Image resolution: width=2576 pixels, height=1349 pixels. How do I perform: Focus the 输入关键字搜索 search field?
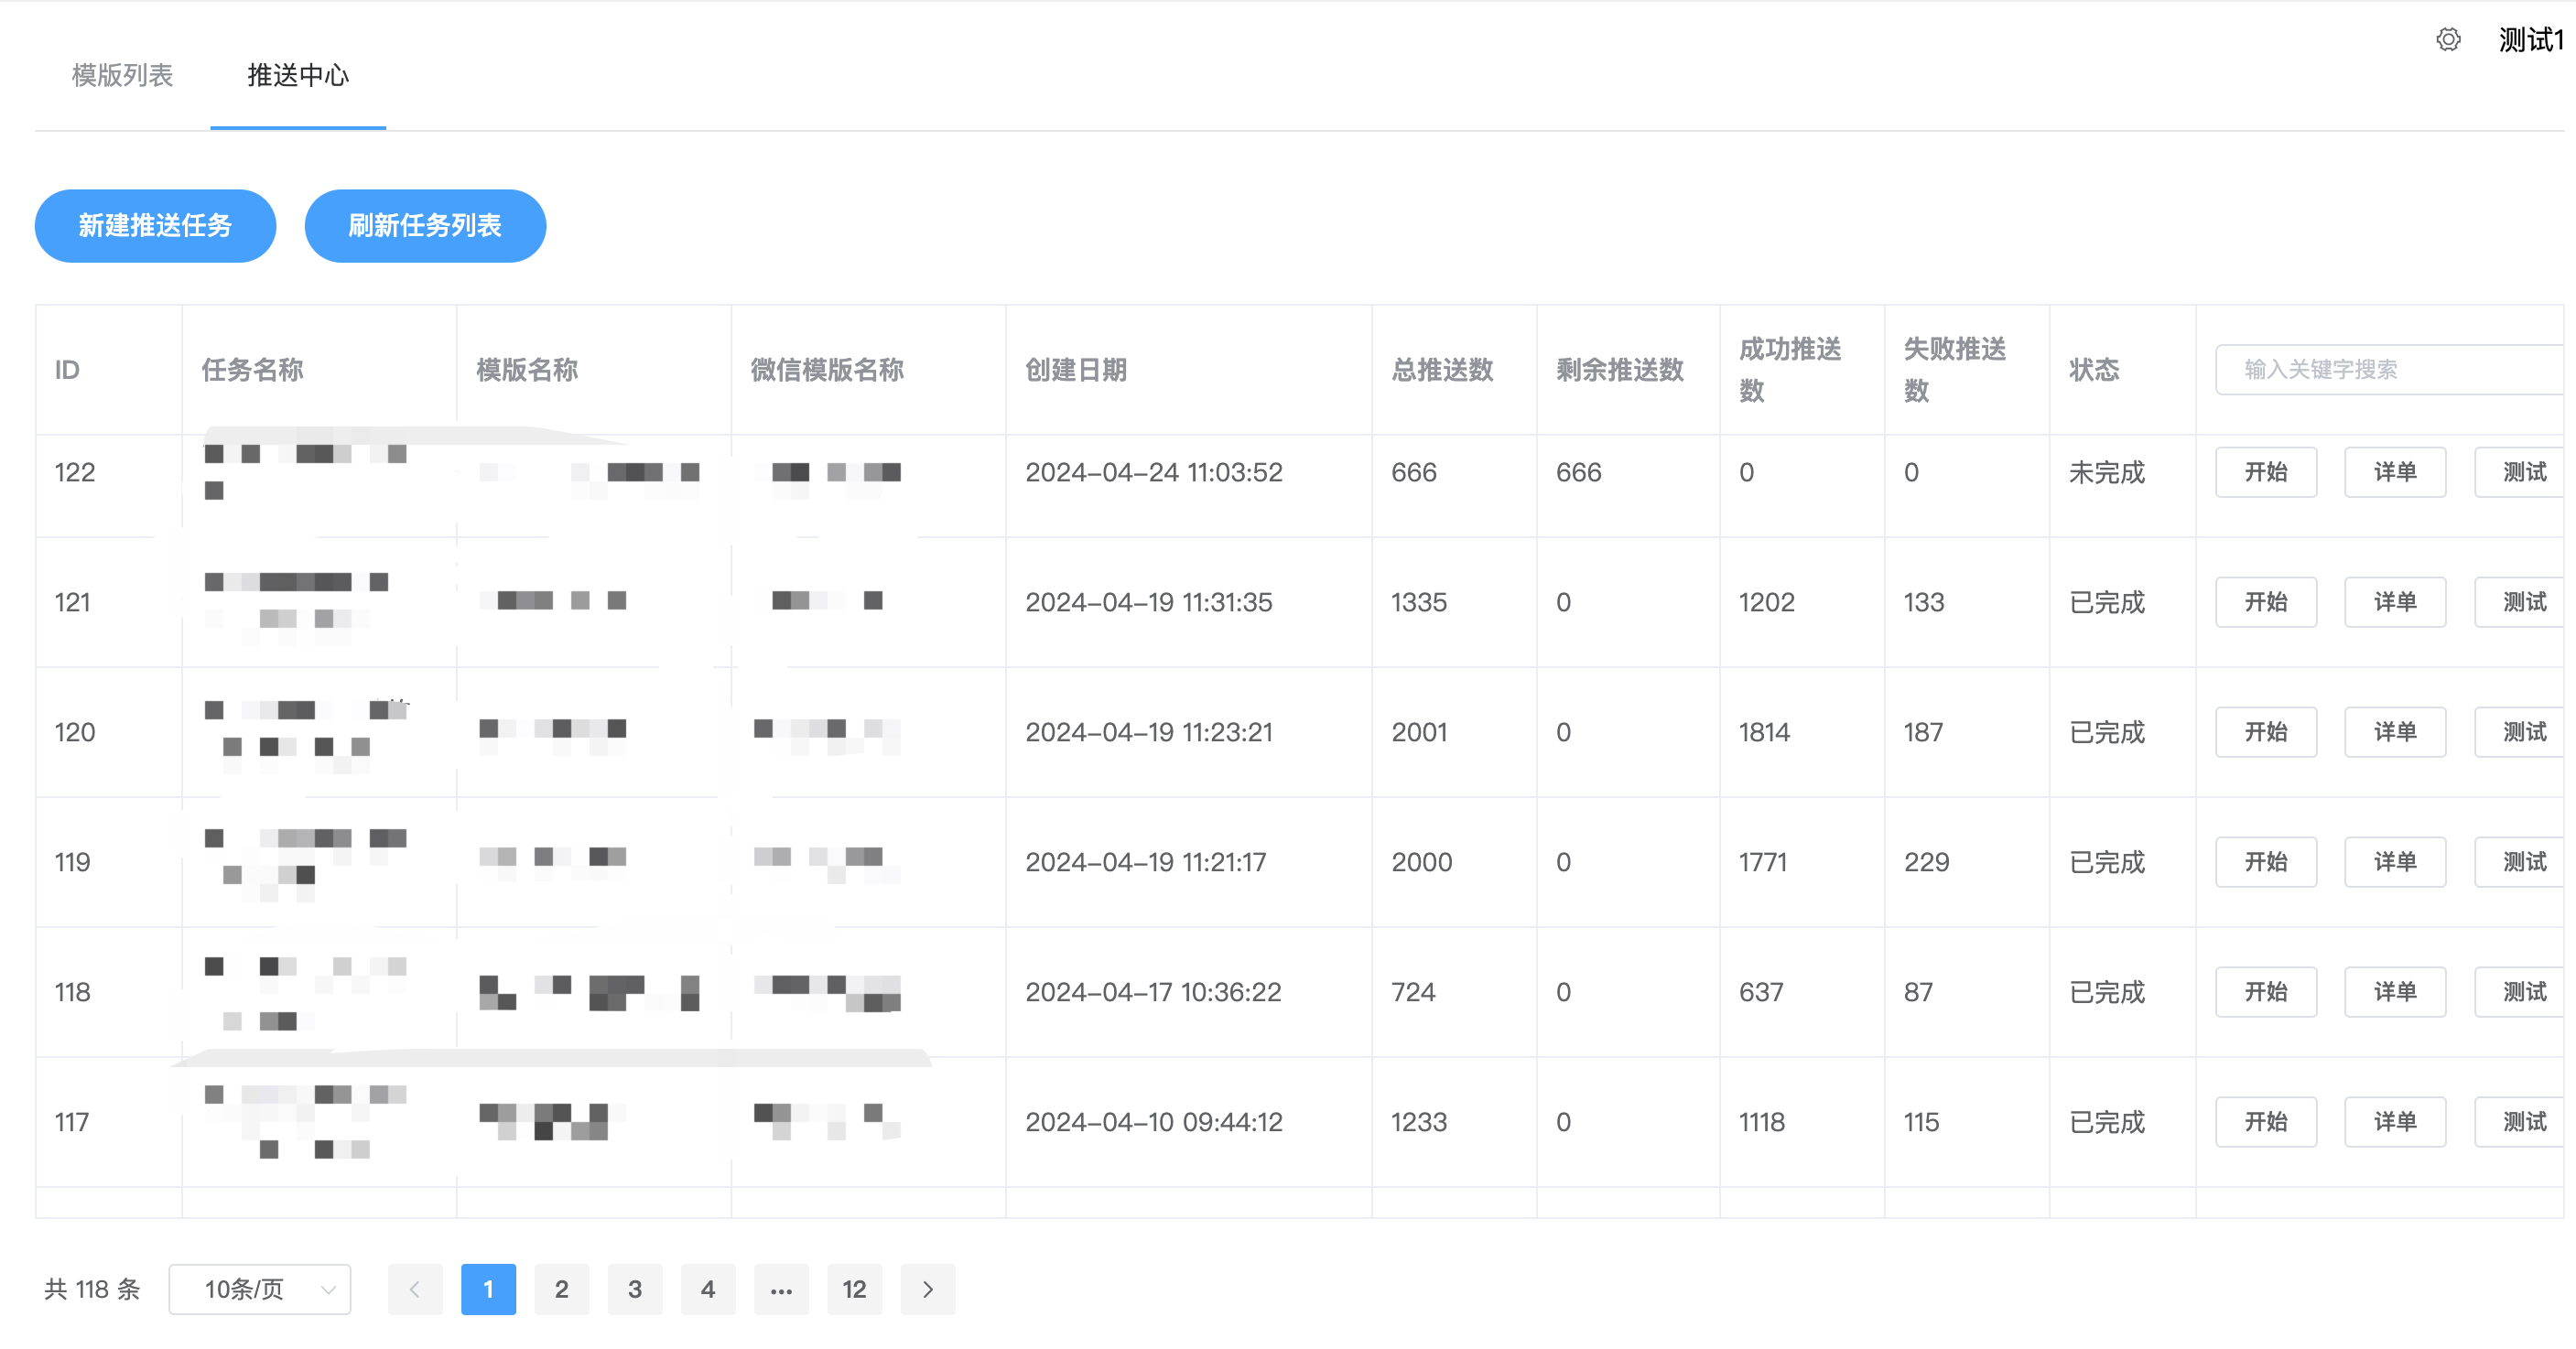pos(2389,370)
